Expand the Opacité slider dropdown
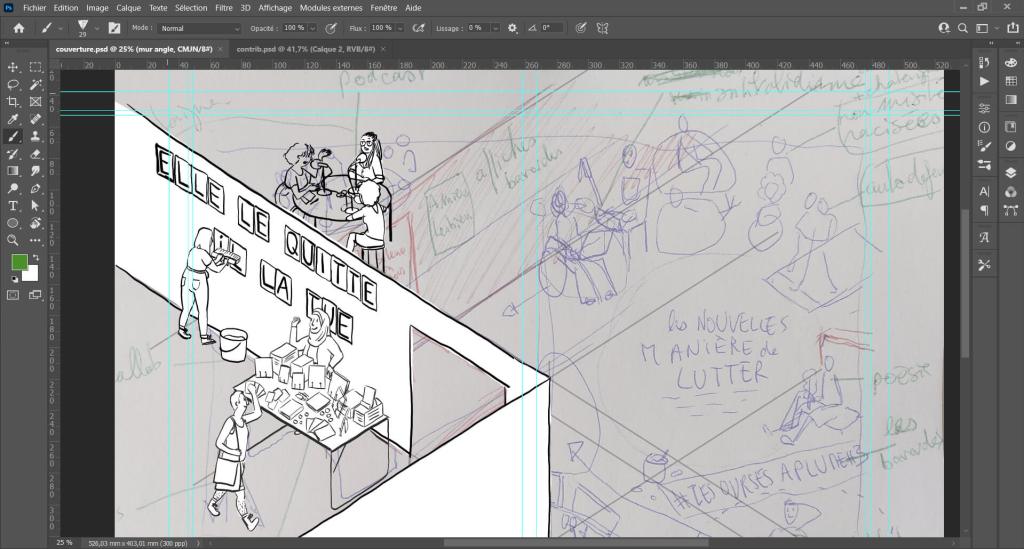 point(314,28)
